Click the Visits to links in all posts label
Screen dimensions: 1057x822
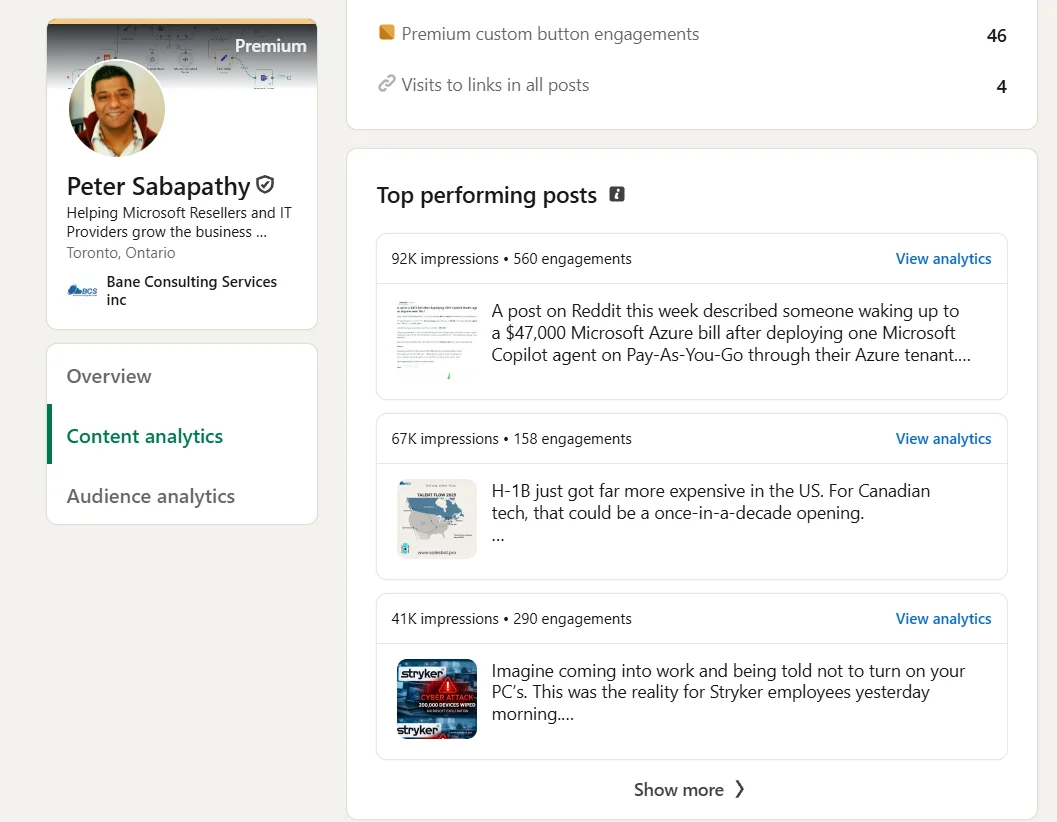(495, 85)
